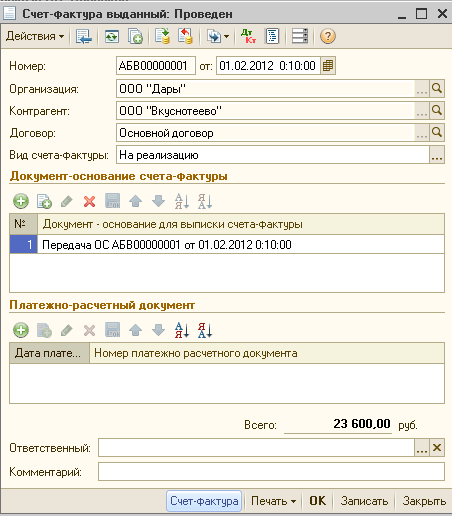
Task: Clear Ответственный with the X button
Action: click(x=437, y=448)
